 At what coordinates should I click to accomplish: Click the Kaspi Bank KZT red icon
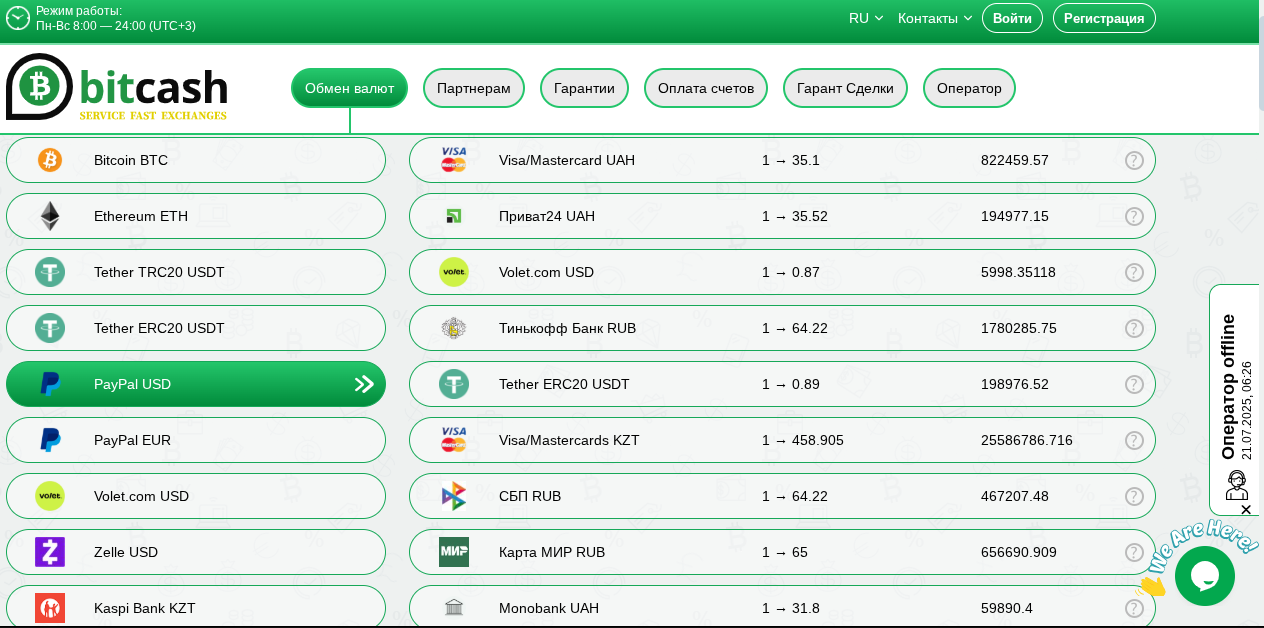[x=50, y=608]
